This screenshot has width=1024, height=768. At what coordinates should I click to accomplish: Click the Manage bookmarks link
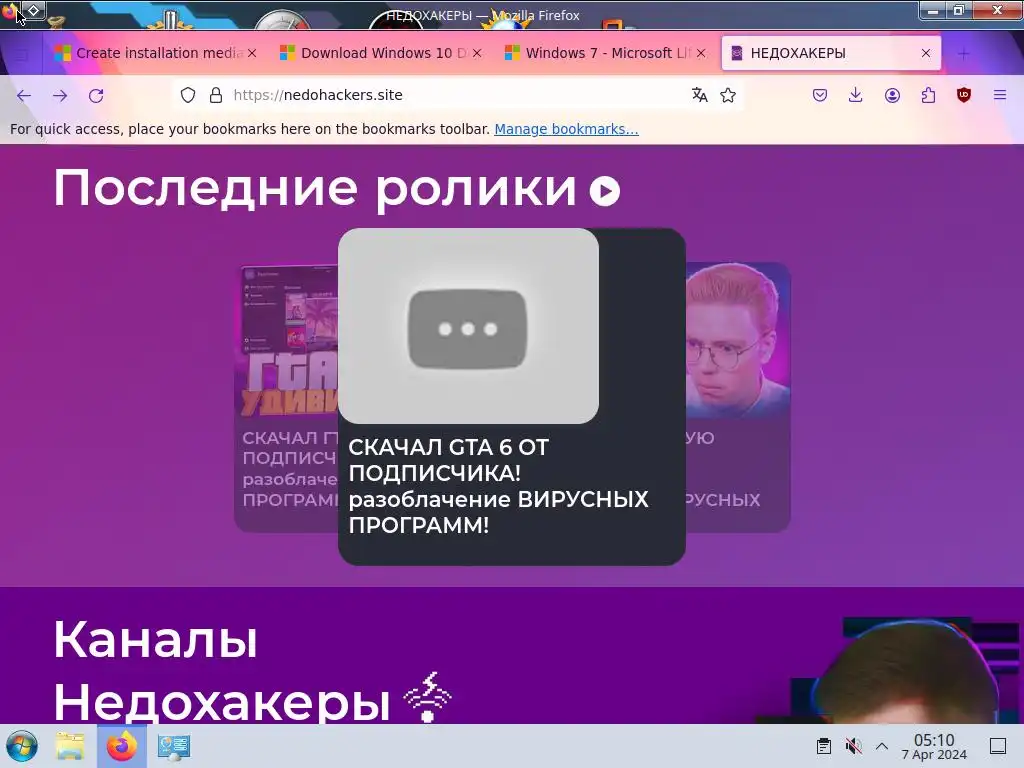click(x=566, y=129)
